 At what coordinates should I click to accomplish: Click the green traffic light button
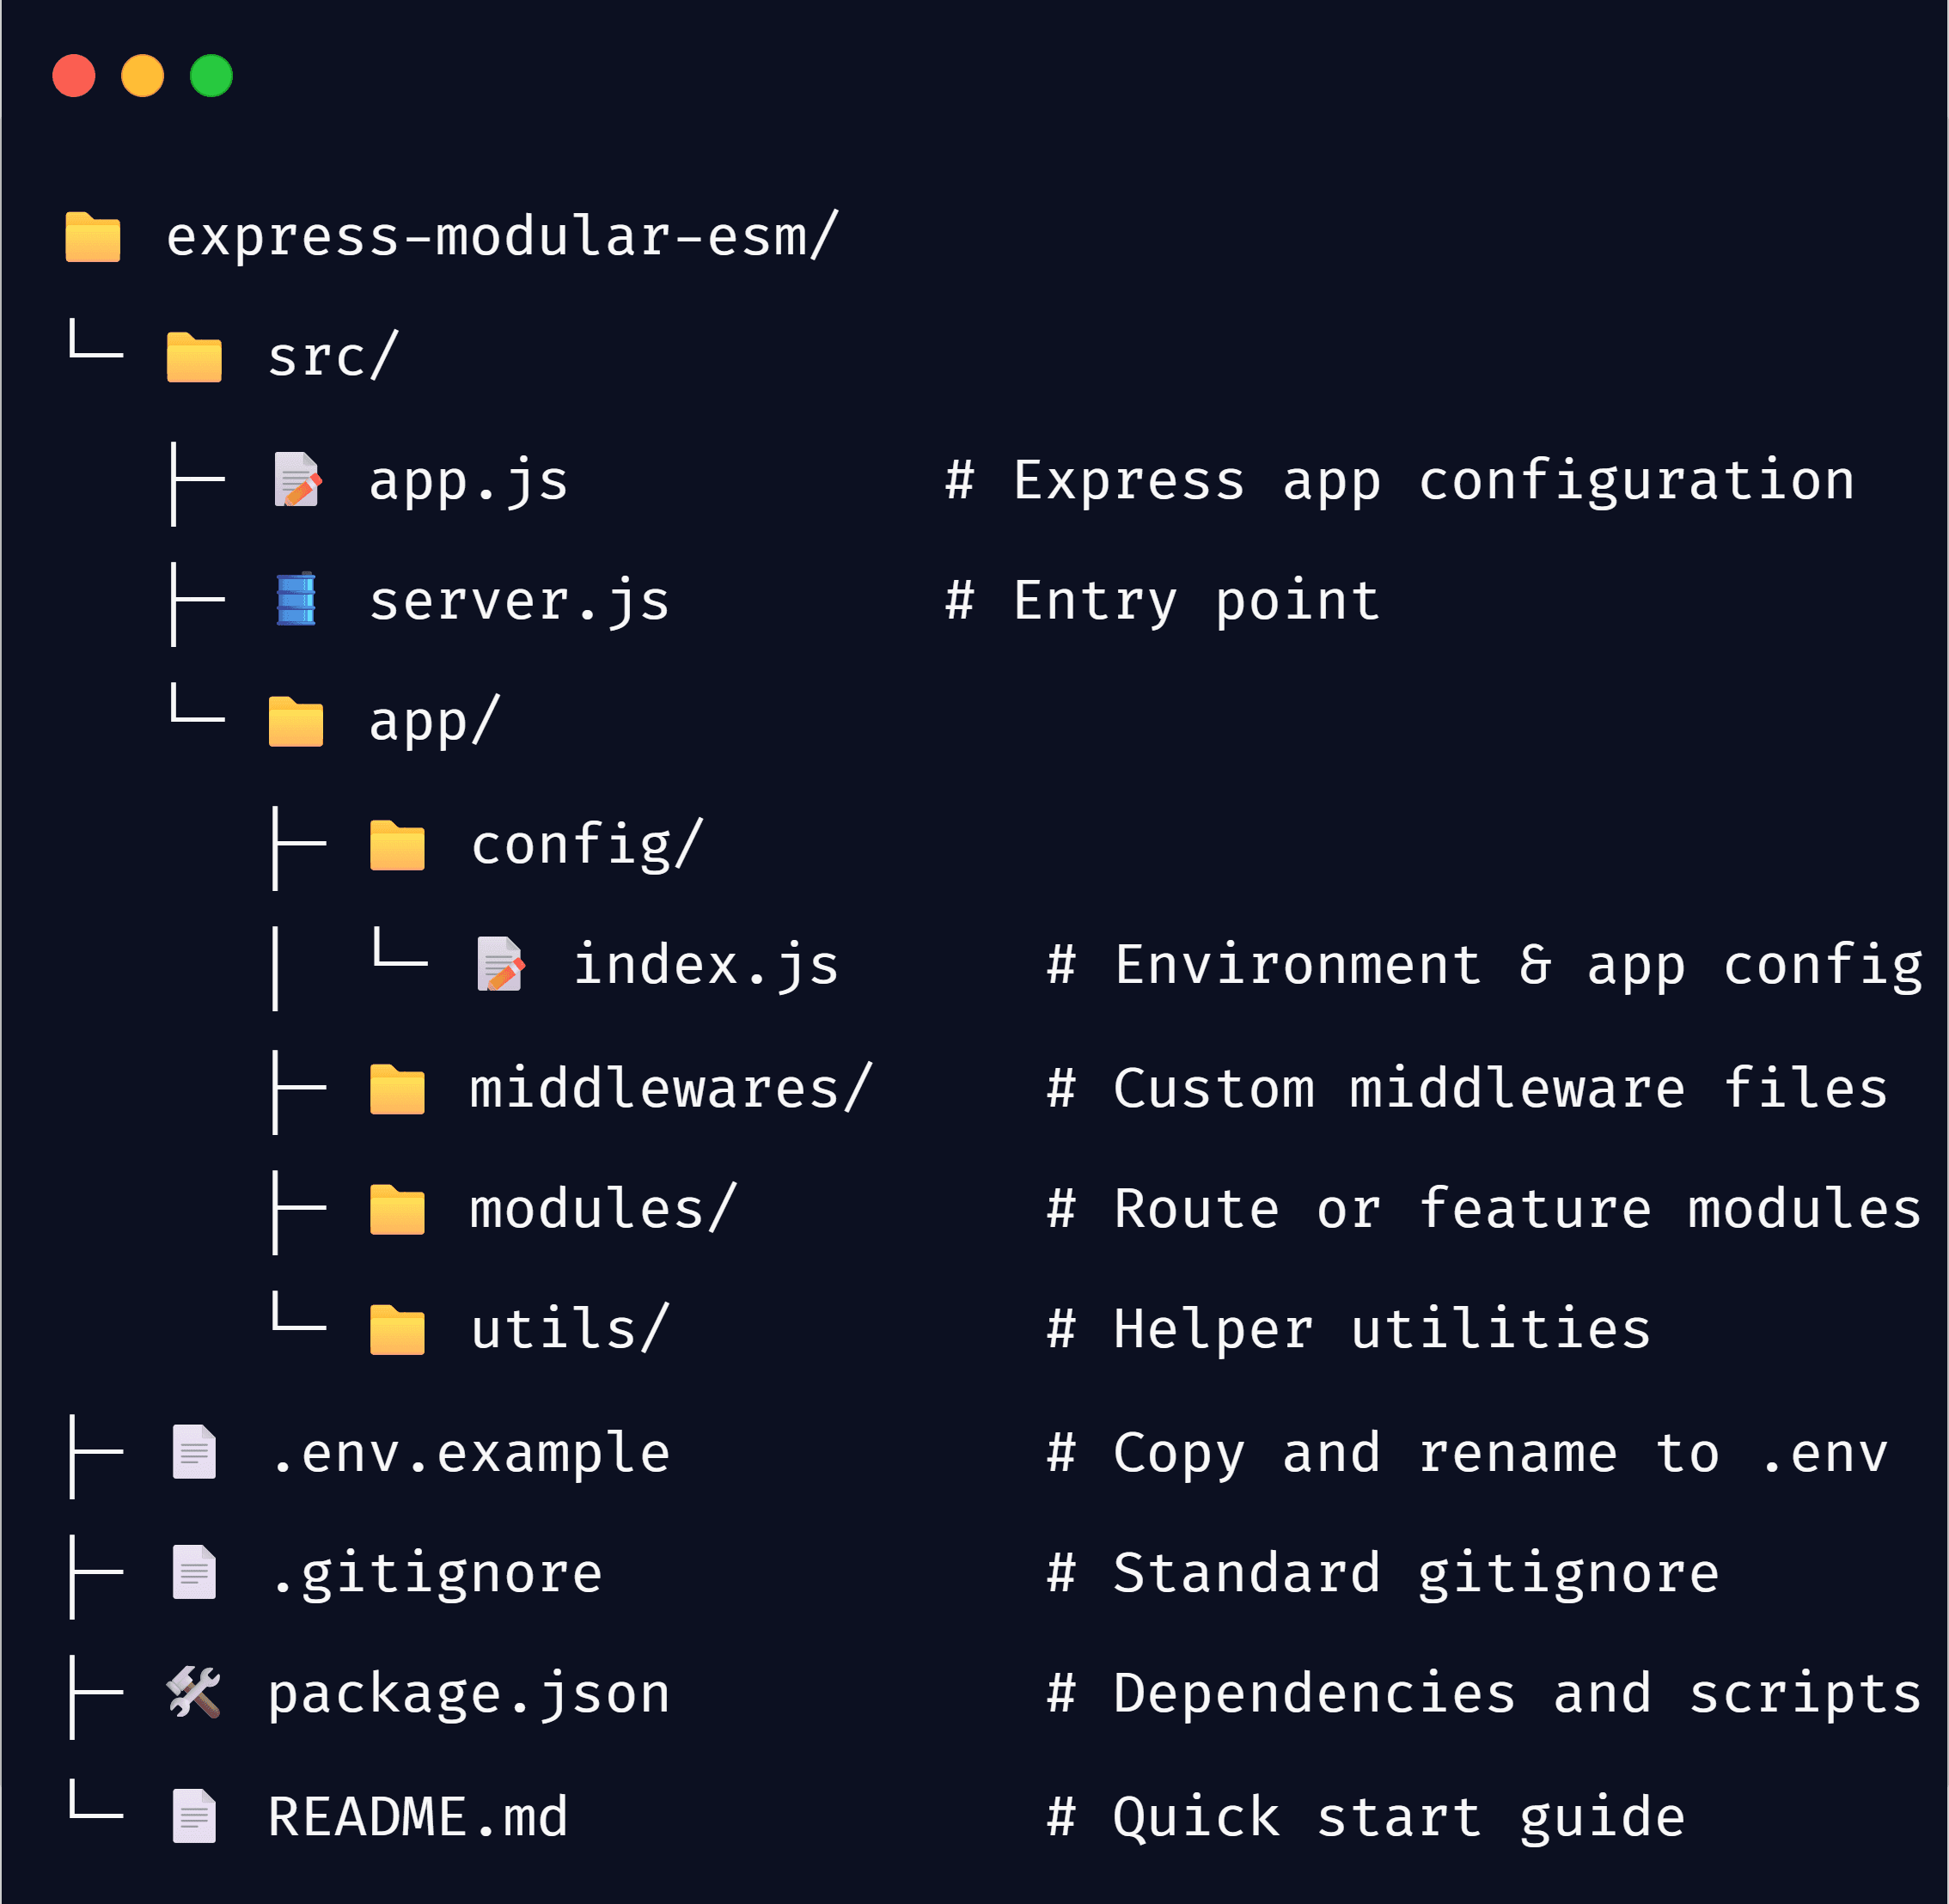point(211,75)
